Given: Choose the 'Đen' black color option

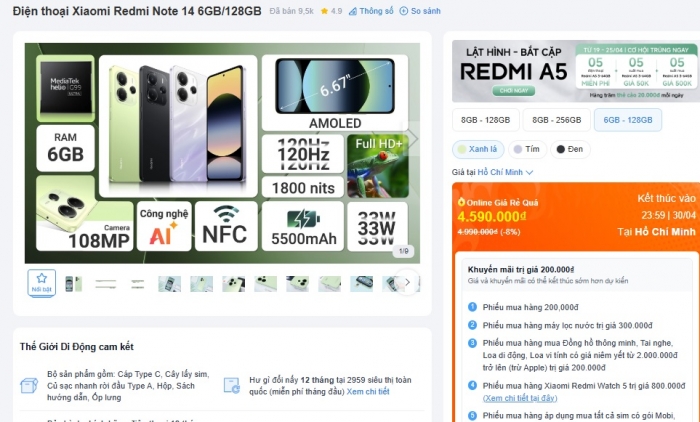Looking at the screenshot, I should point(569,149).
